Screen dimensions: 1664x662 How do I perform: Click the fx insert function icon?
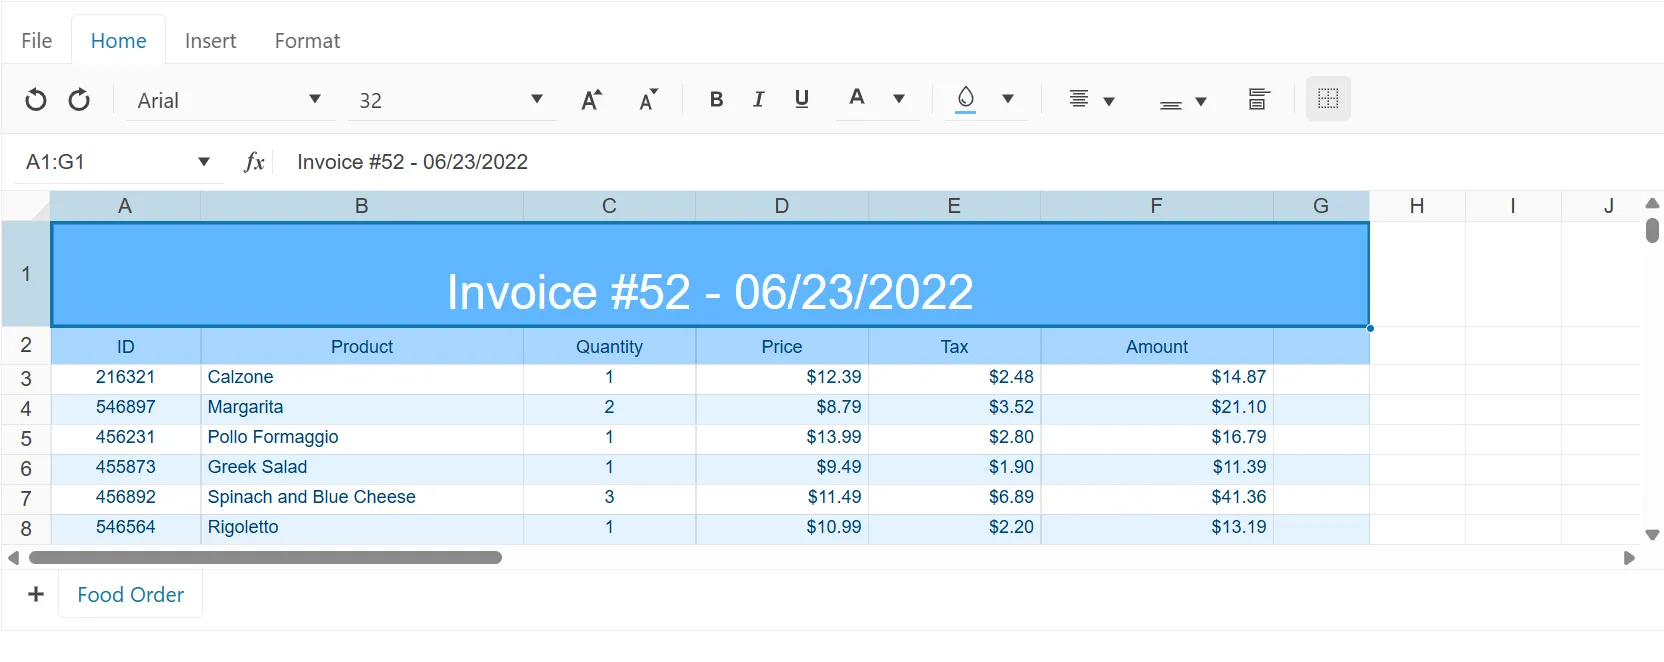click(x=254, y=162)
